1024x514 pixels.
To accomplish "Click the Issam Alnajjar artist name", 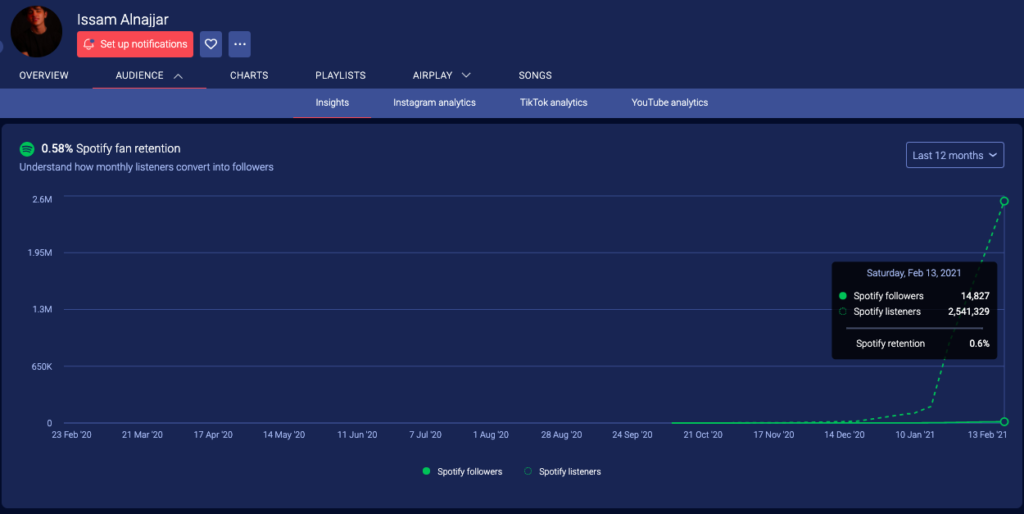I will tap(123, 20).
